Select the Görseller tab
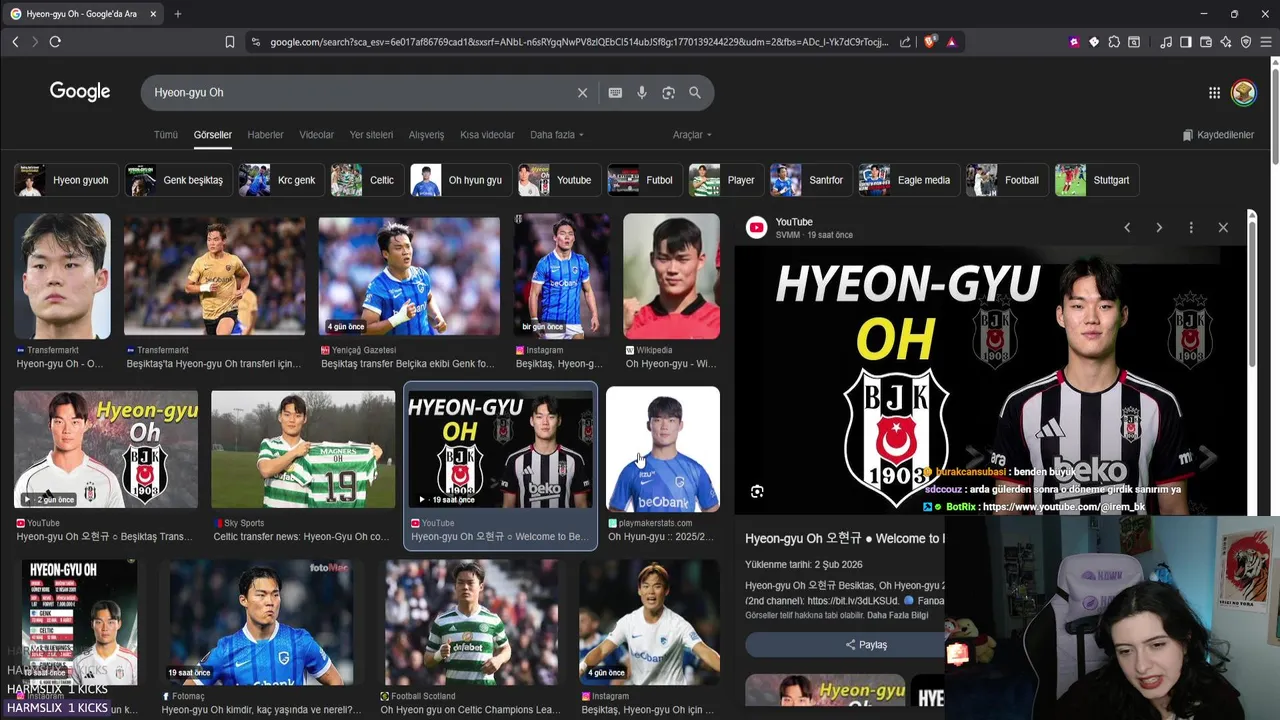The height and width of the screenshot is (720, 1280). (213, 135)
